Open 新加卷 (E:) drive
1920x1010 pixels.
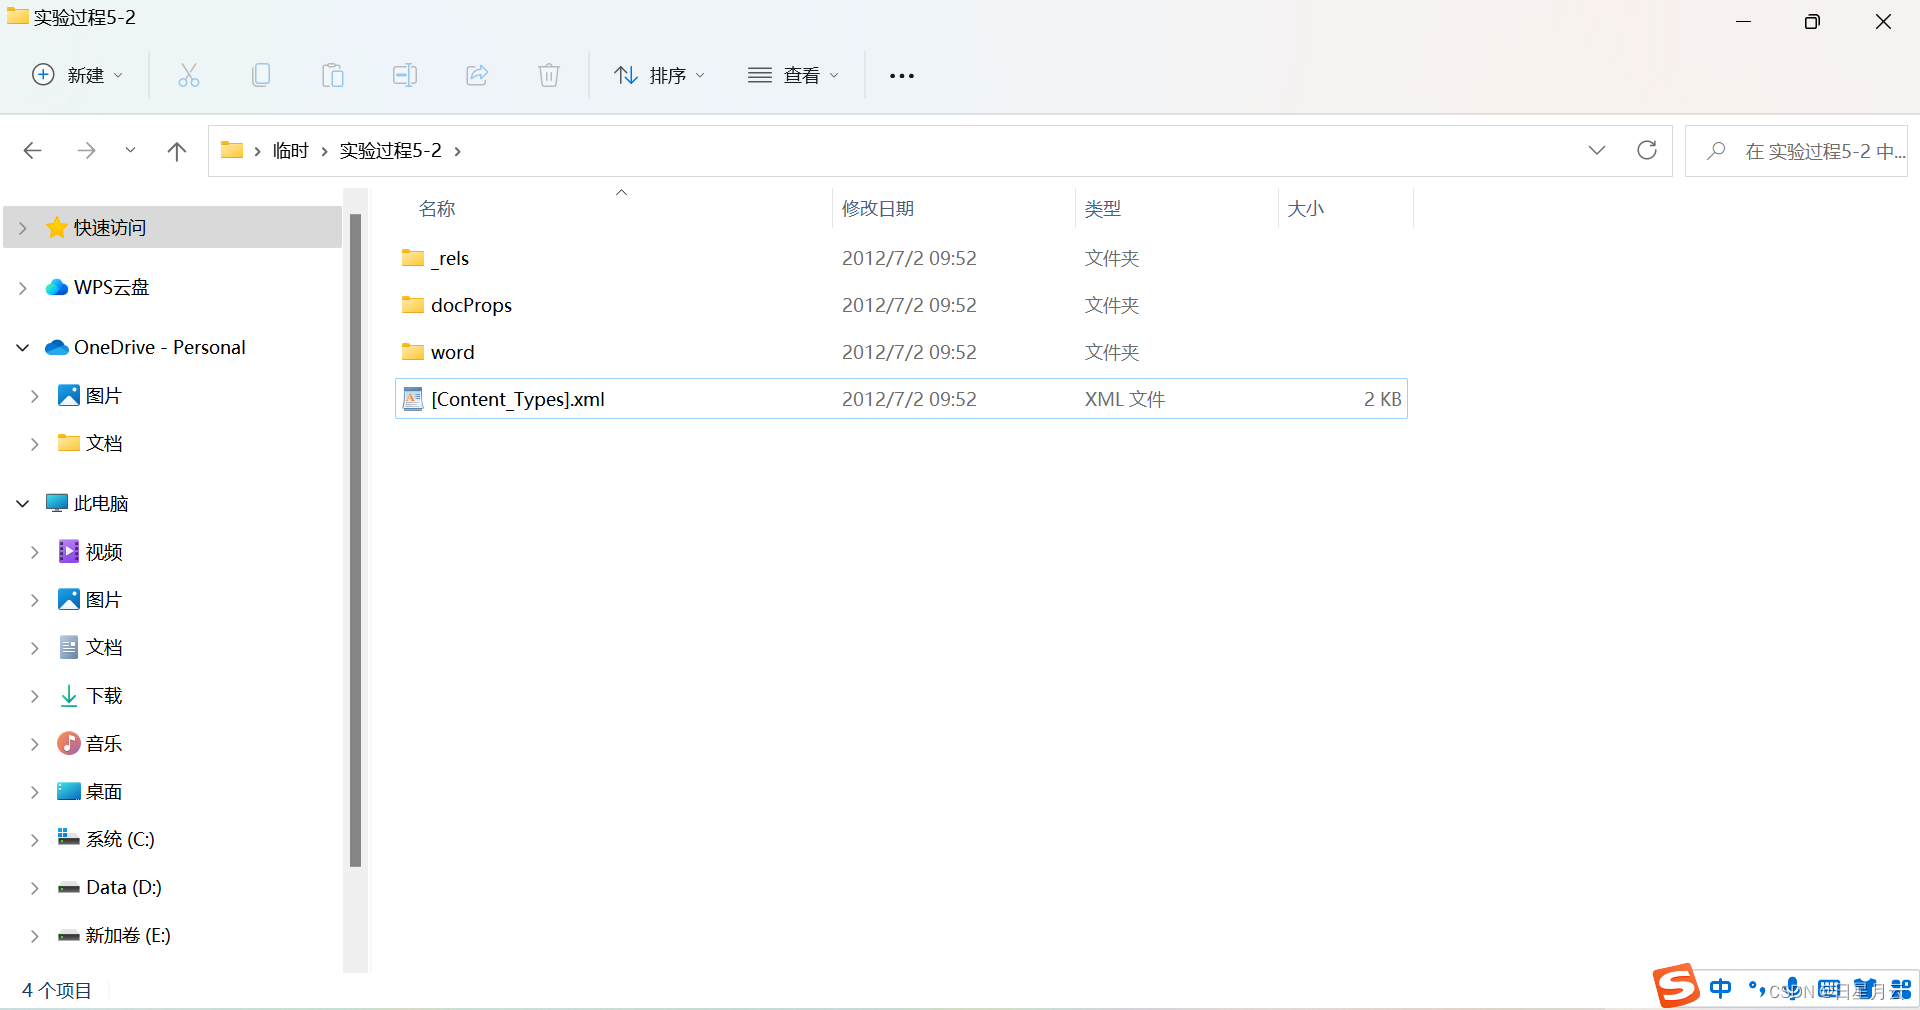(128, 935)
